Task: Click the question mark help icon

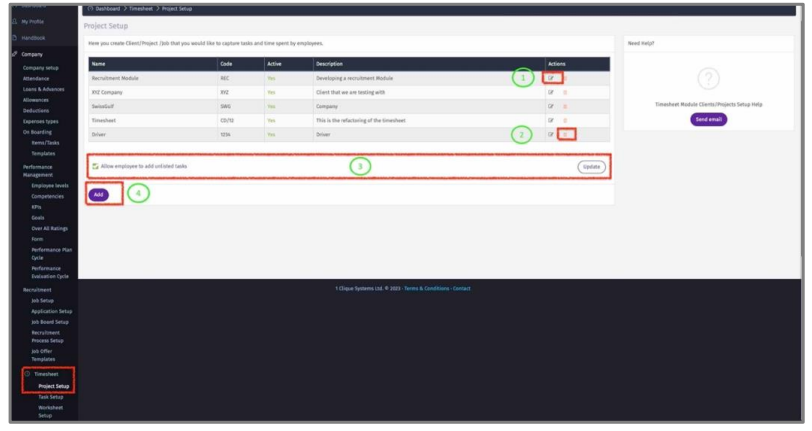Action: tap(707, 81)
